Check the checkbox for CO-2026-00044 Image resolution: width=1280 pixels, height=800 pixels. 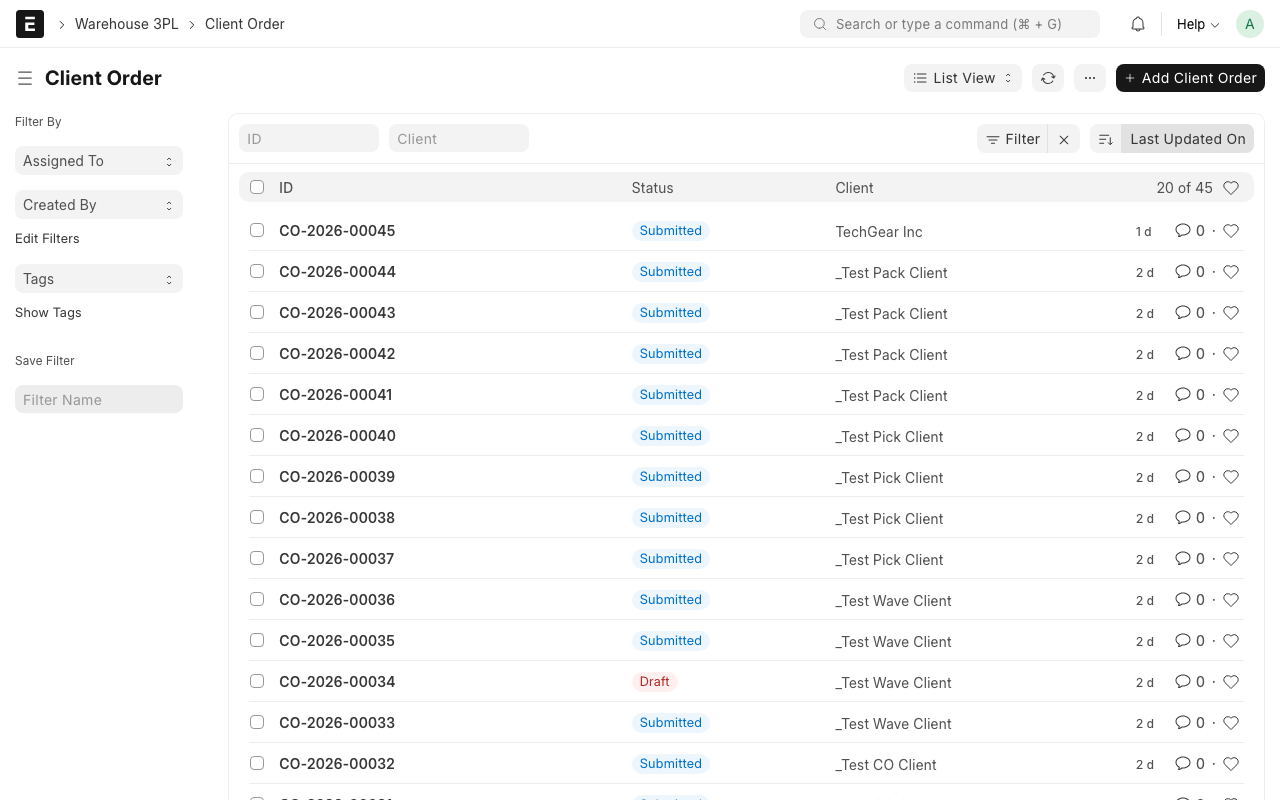coord(257,271)
